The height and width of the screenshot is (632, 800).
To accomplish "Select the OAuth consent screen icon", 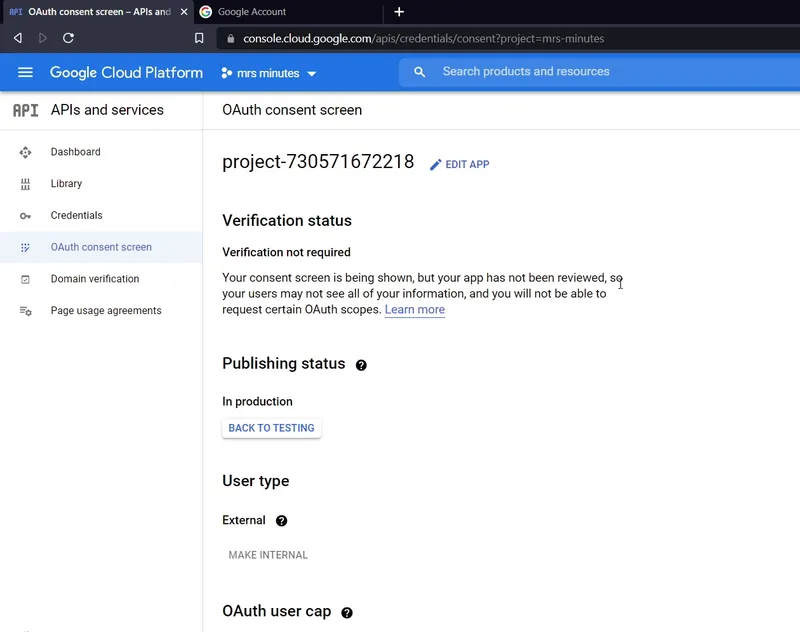I will tap(23, 247).
